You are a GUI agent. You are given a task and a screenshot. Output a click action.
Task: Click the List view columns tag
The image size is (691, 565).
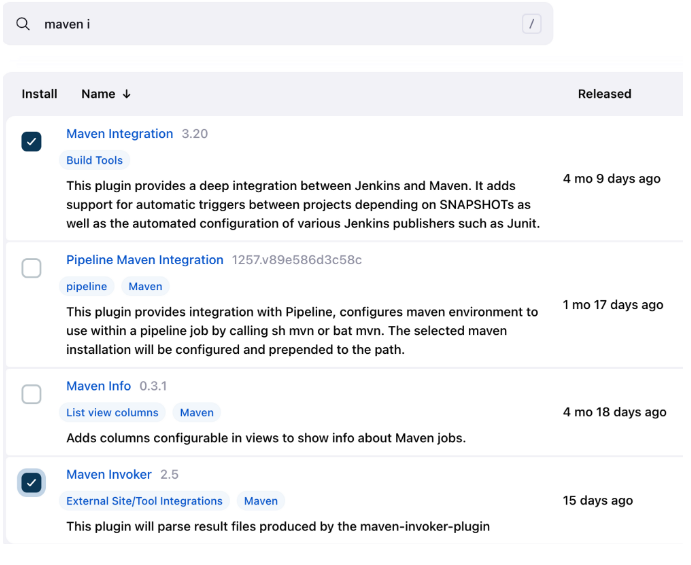(x=112, y=413)
